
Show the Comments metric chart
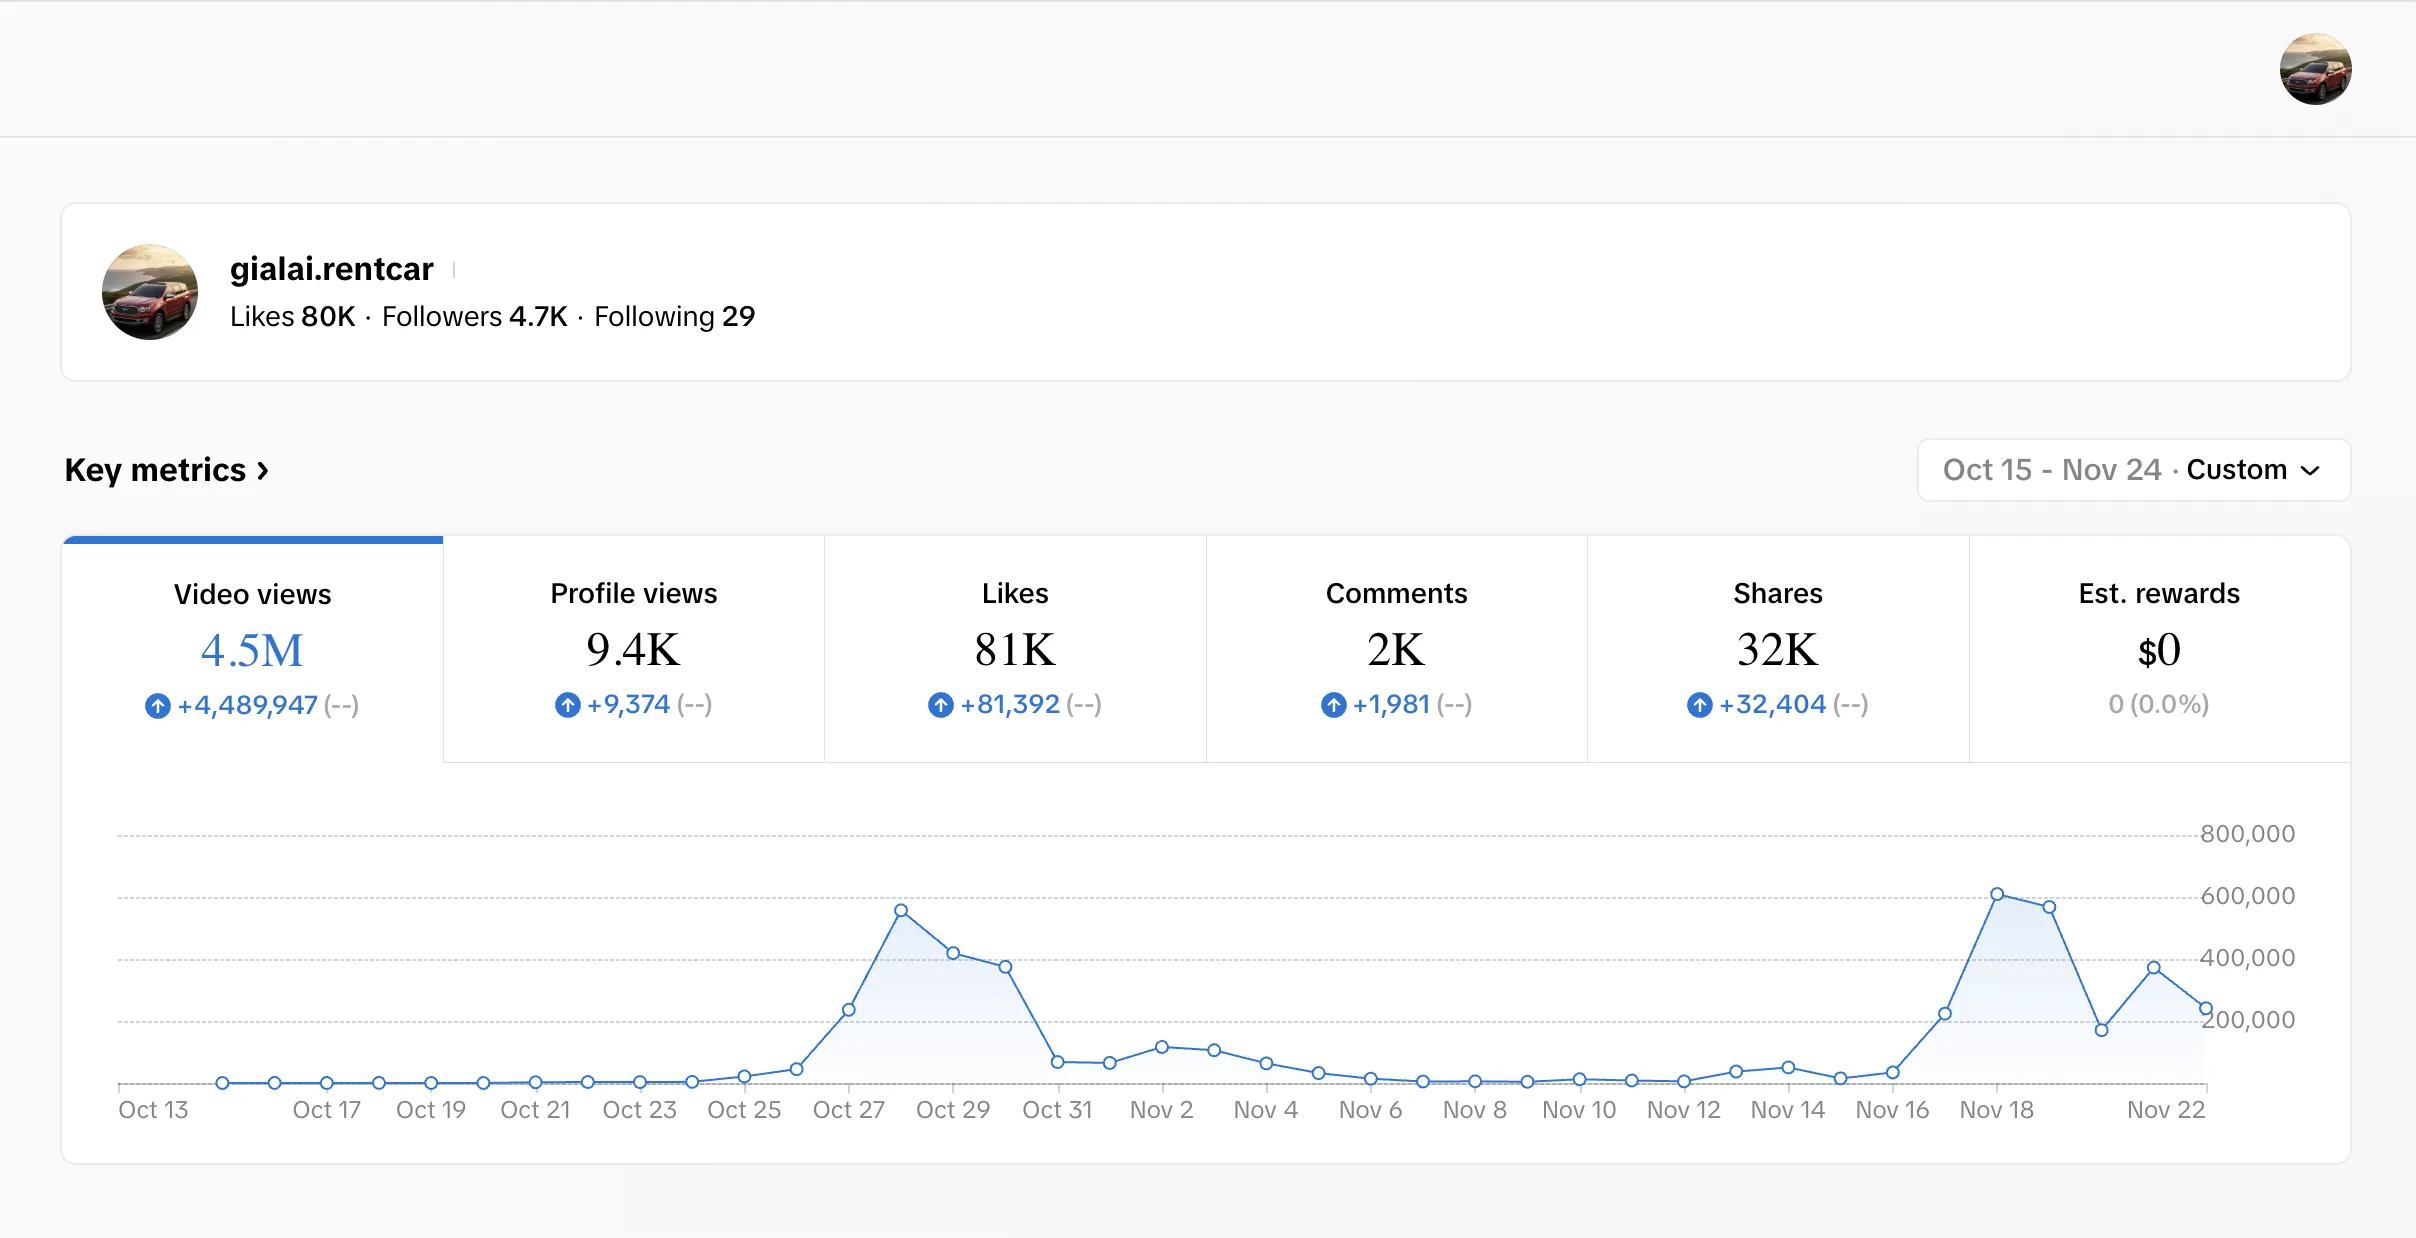(1397, 650)
